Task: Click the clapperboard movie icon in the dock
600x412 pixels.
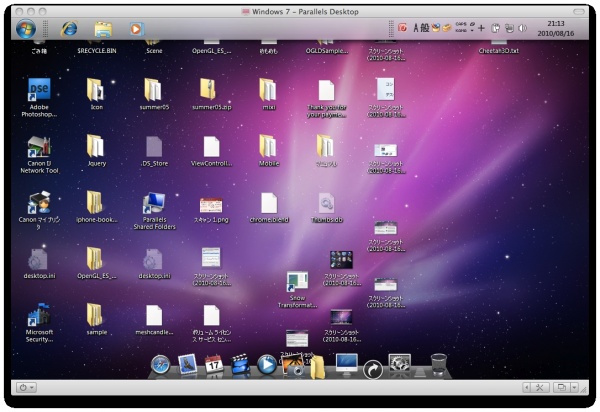Action: (240, 364)
